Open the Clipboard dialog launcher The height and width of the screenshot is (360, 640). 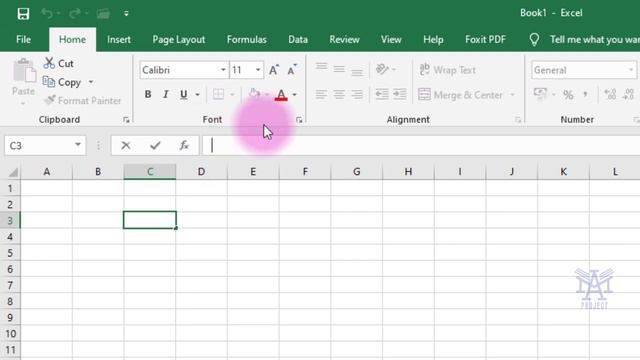coord(126,120)
